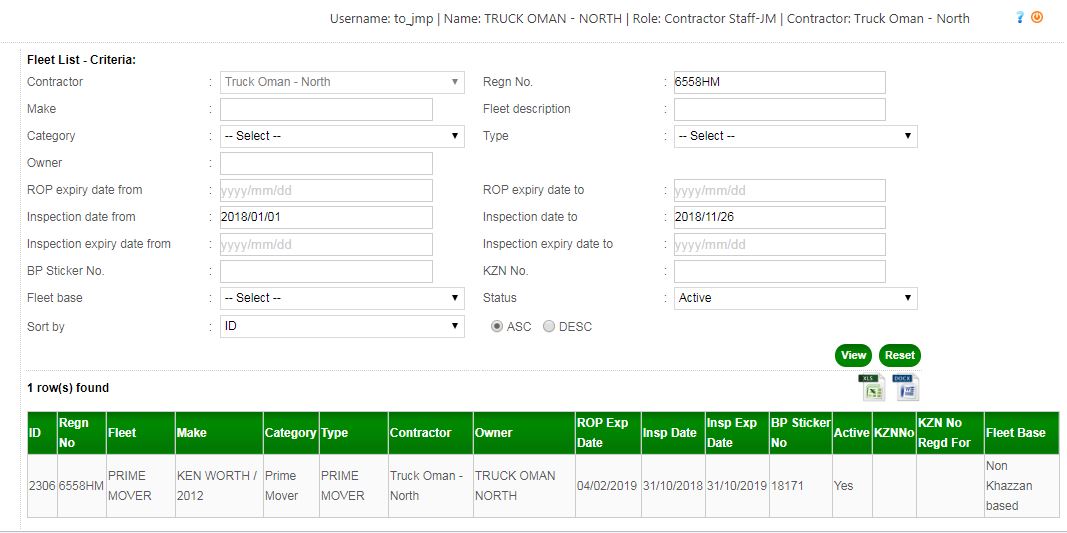Click the Owner input field
Image resolution: width=1067 pixels, height=533 pixels.
[x=326, y=163]
